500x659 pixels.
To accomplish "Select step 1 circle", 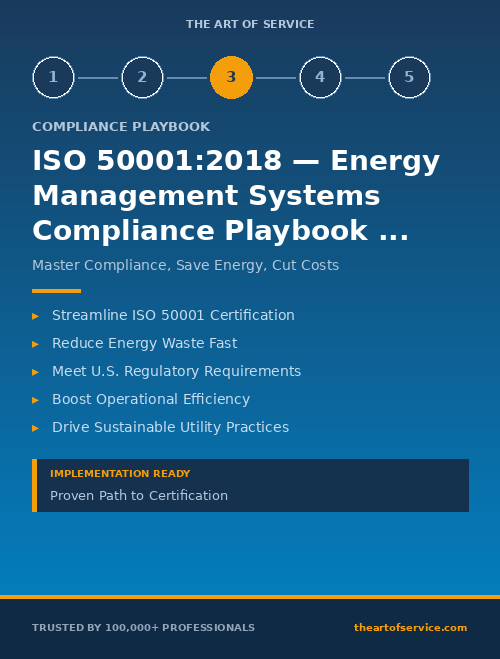I will point(53,77).
